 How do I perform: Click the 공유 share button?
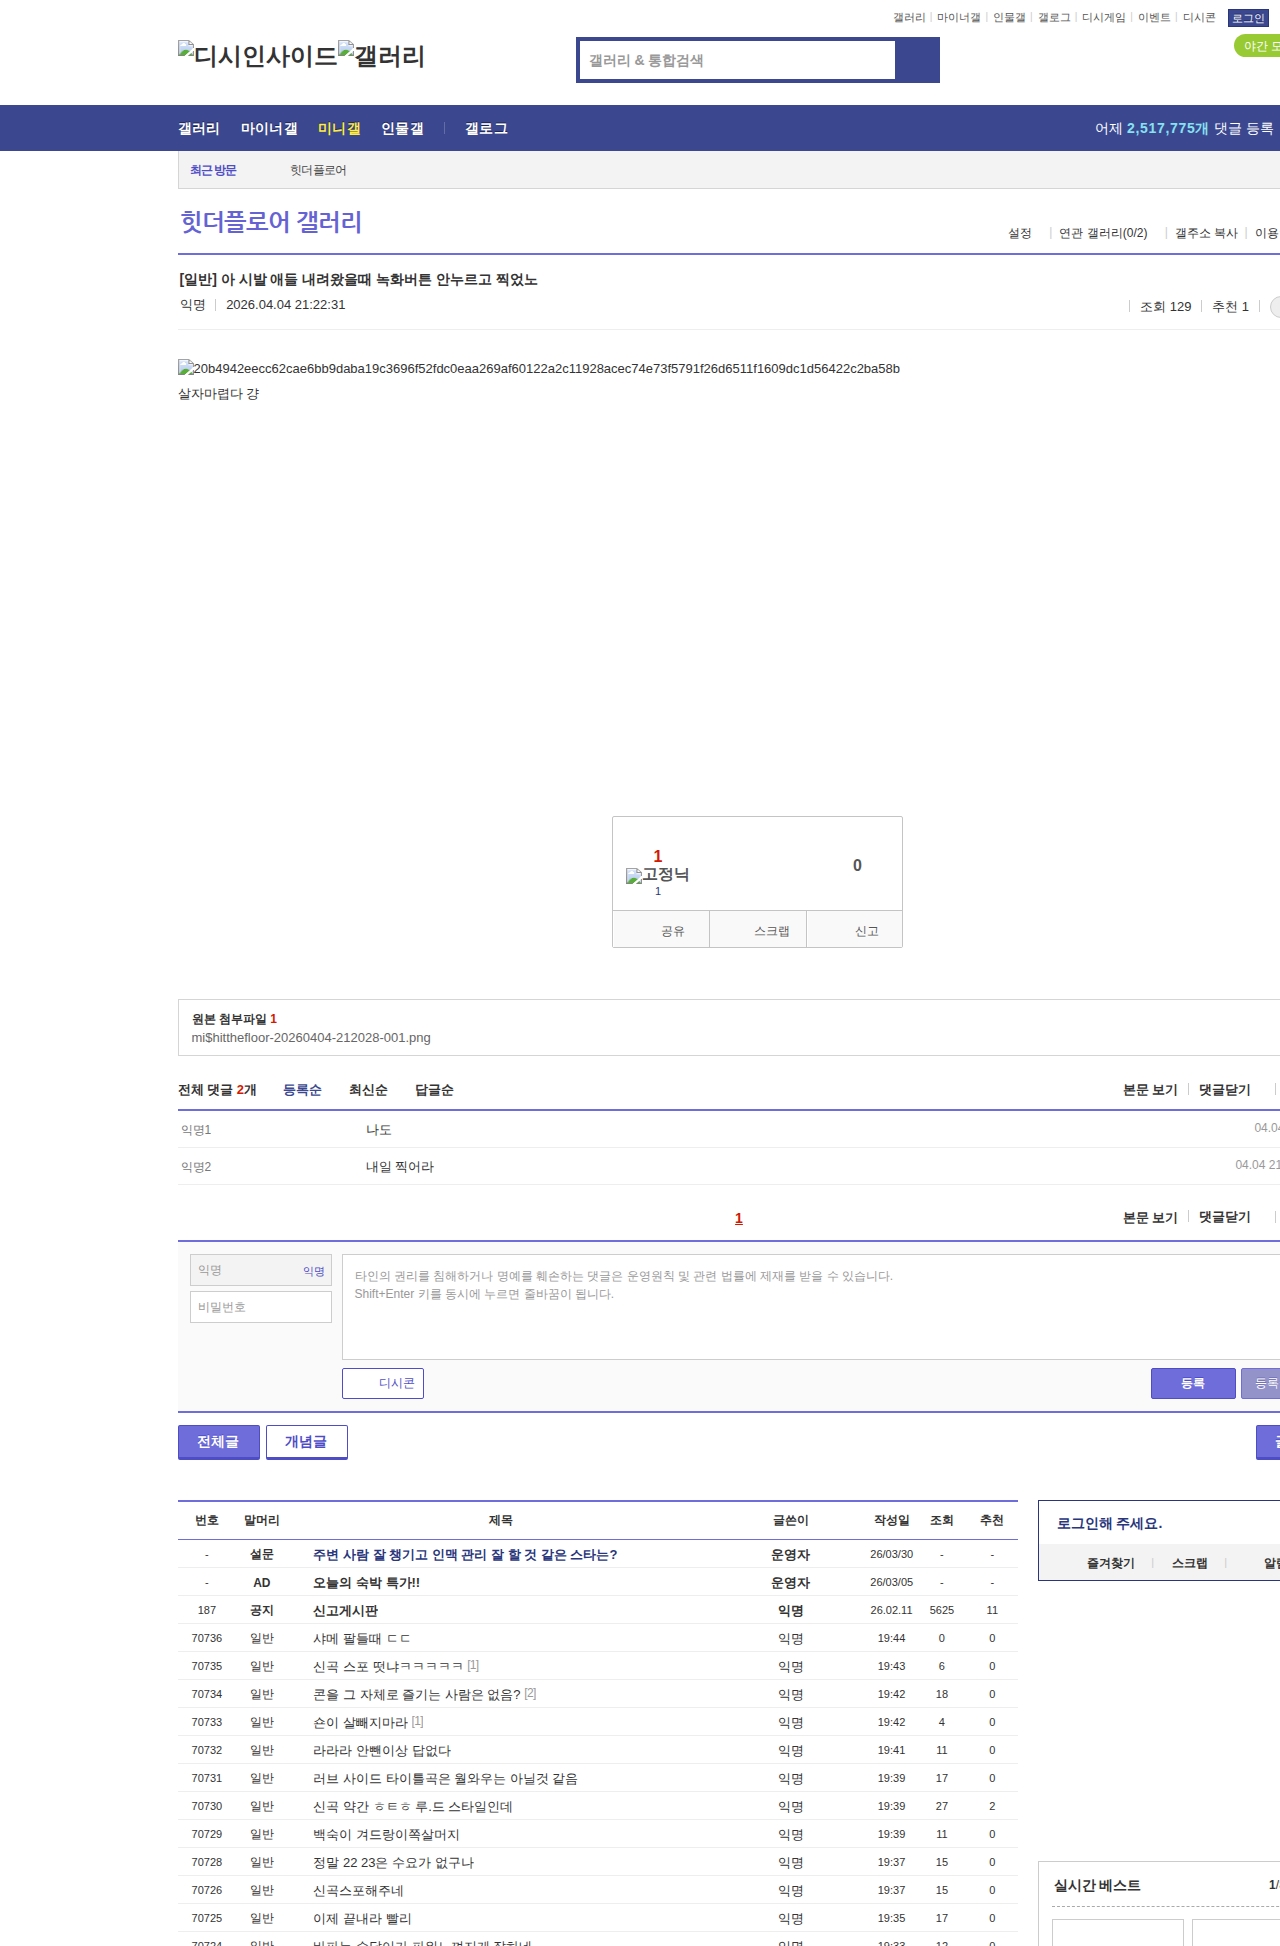click(672, 931)
